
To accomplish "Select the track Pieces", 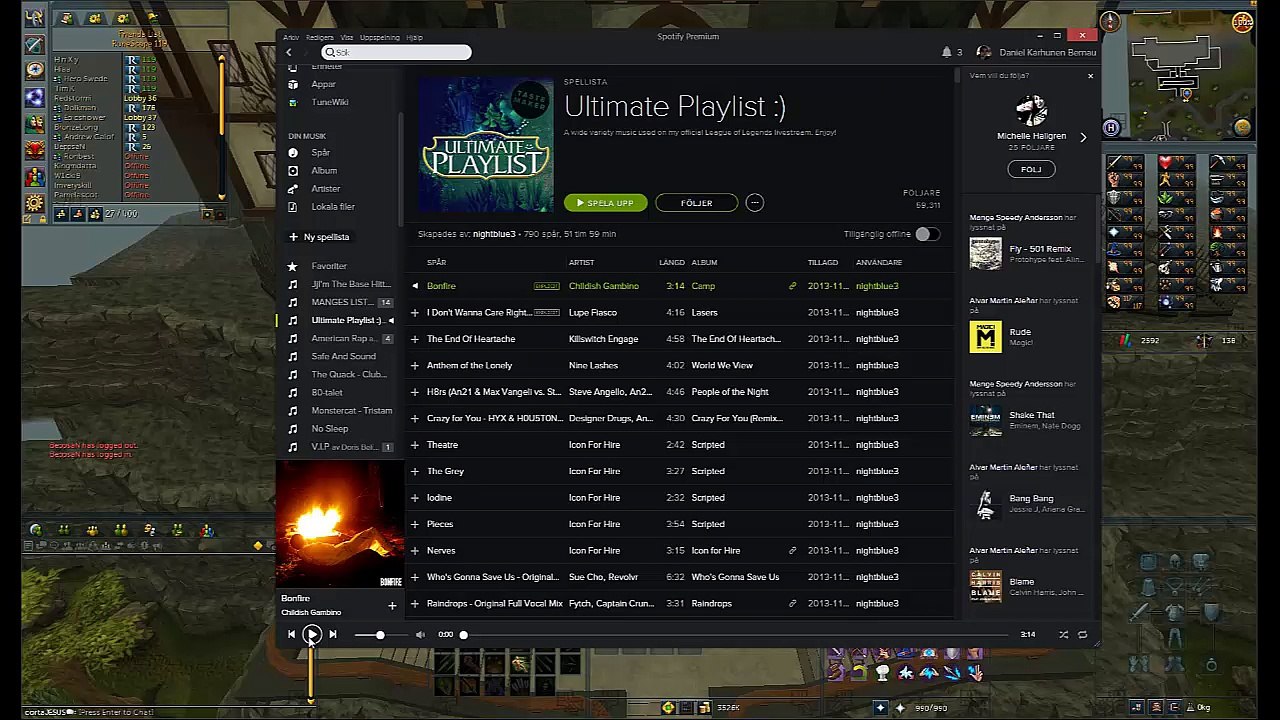I will tap(440, 524).
